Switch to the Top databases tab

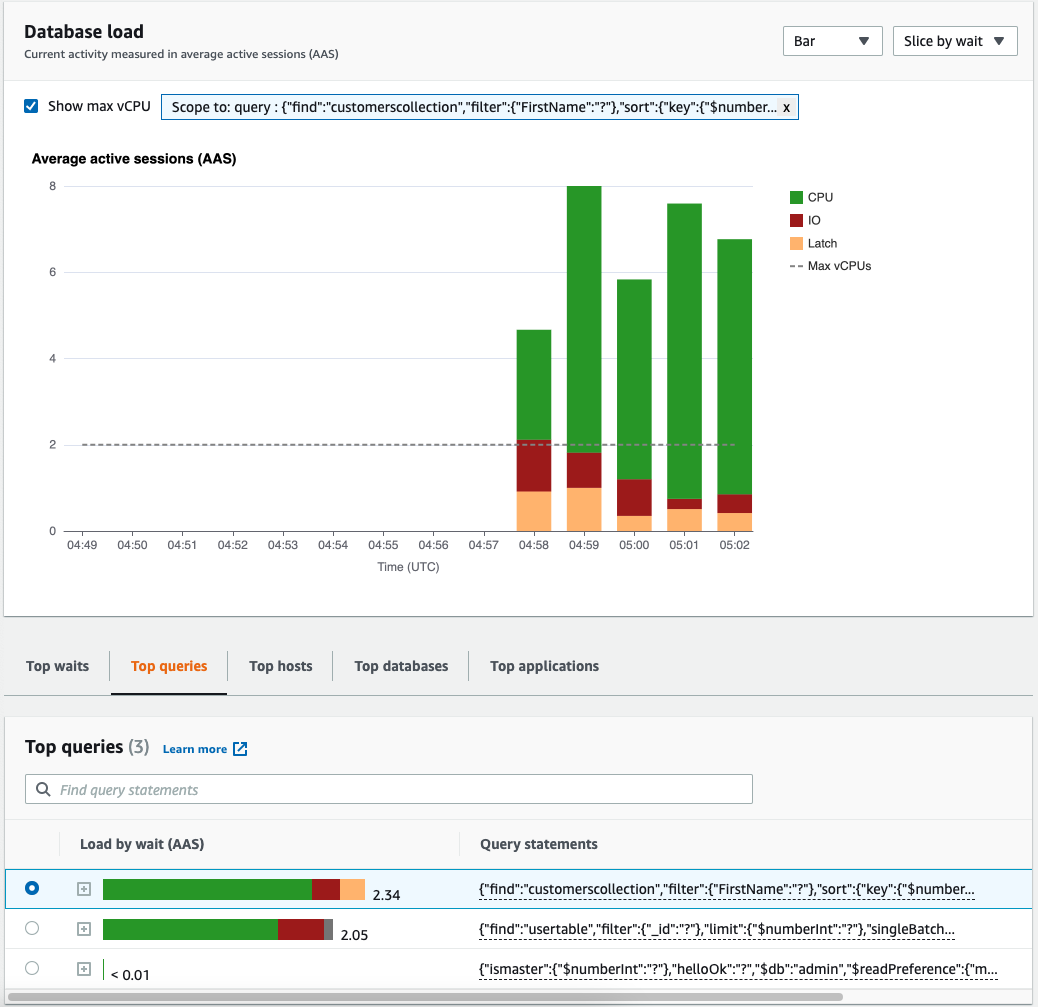399,665
